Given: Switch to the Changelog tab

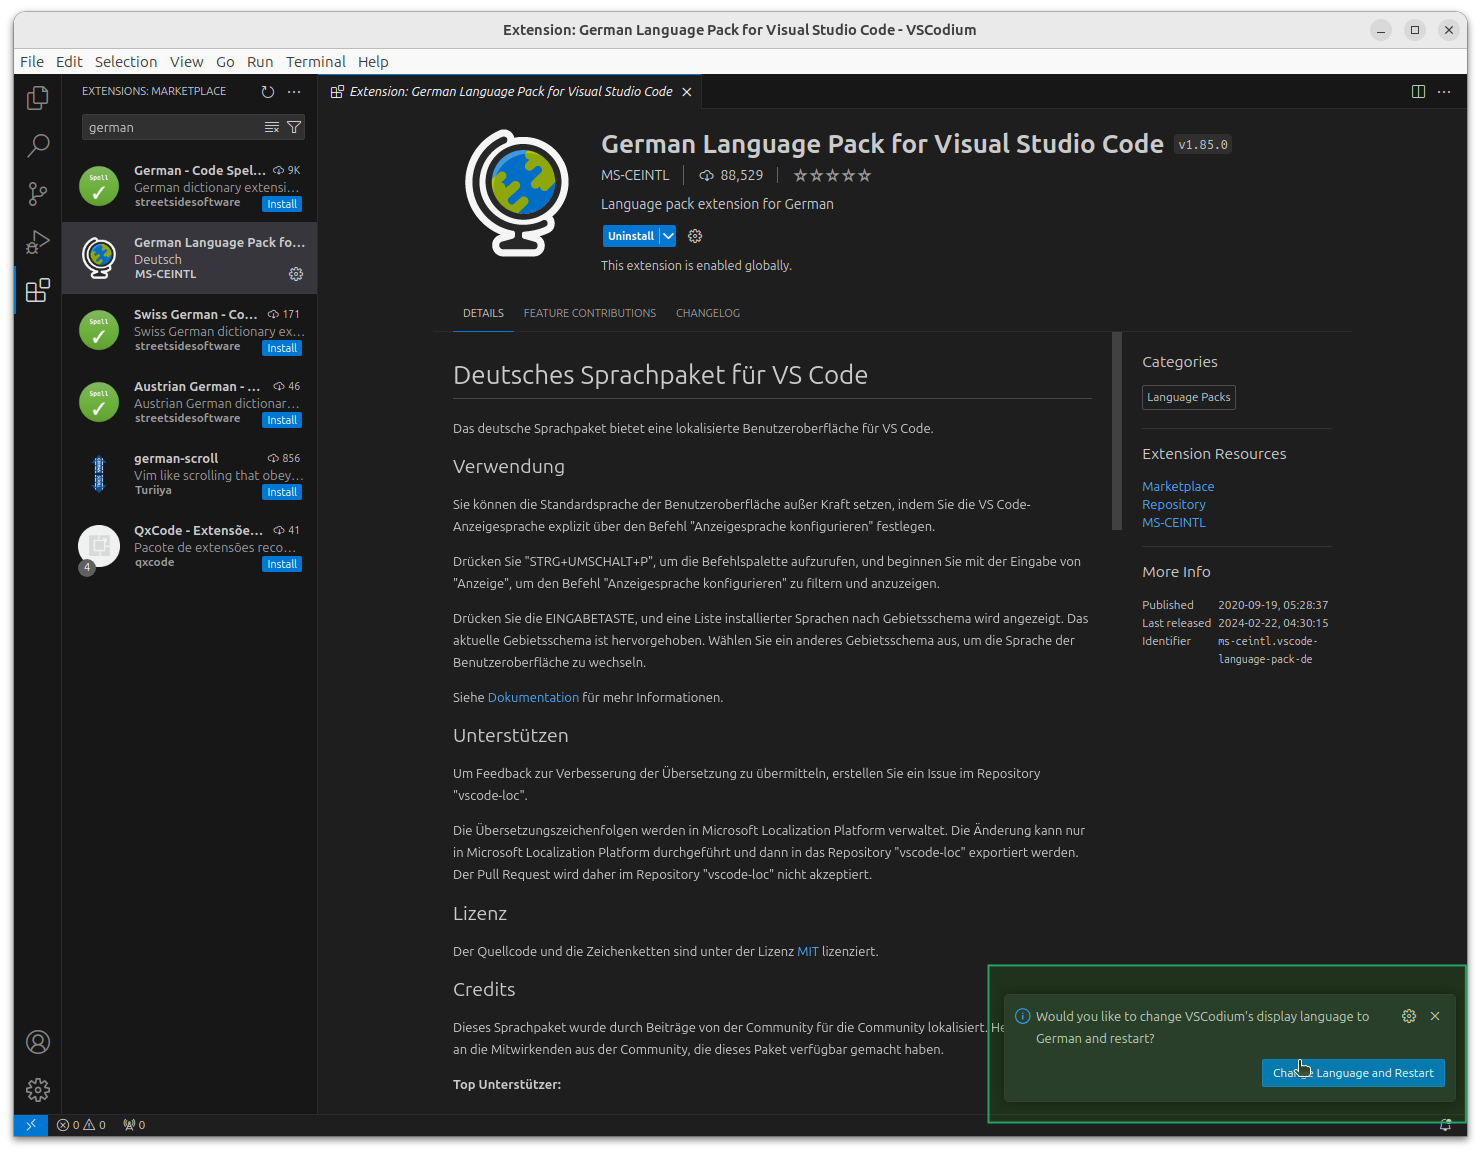Looking at the screenshot, I should 707,313.
